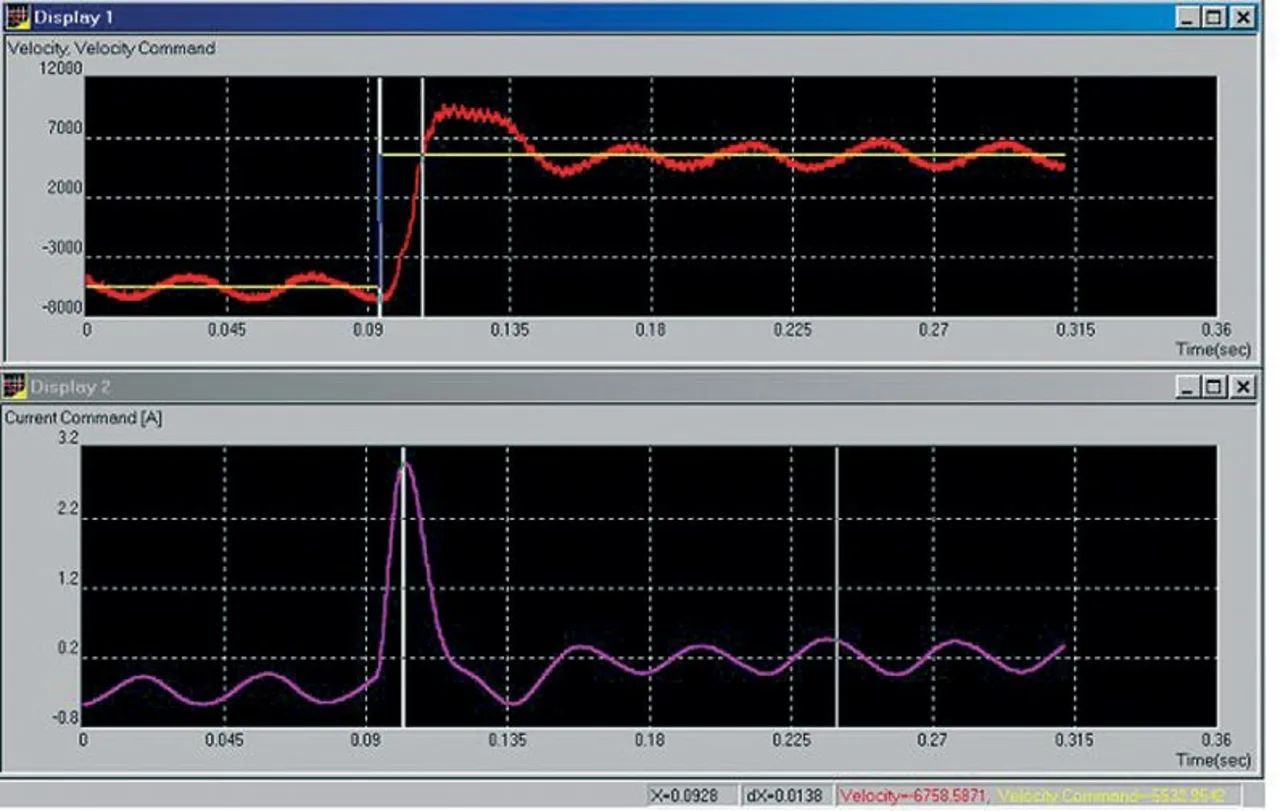Click the Display 1 window icon
This screenshot has height=811, width=1280.
[17, 17]
